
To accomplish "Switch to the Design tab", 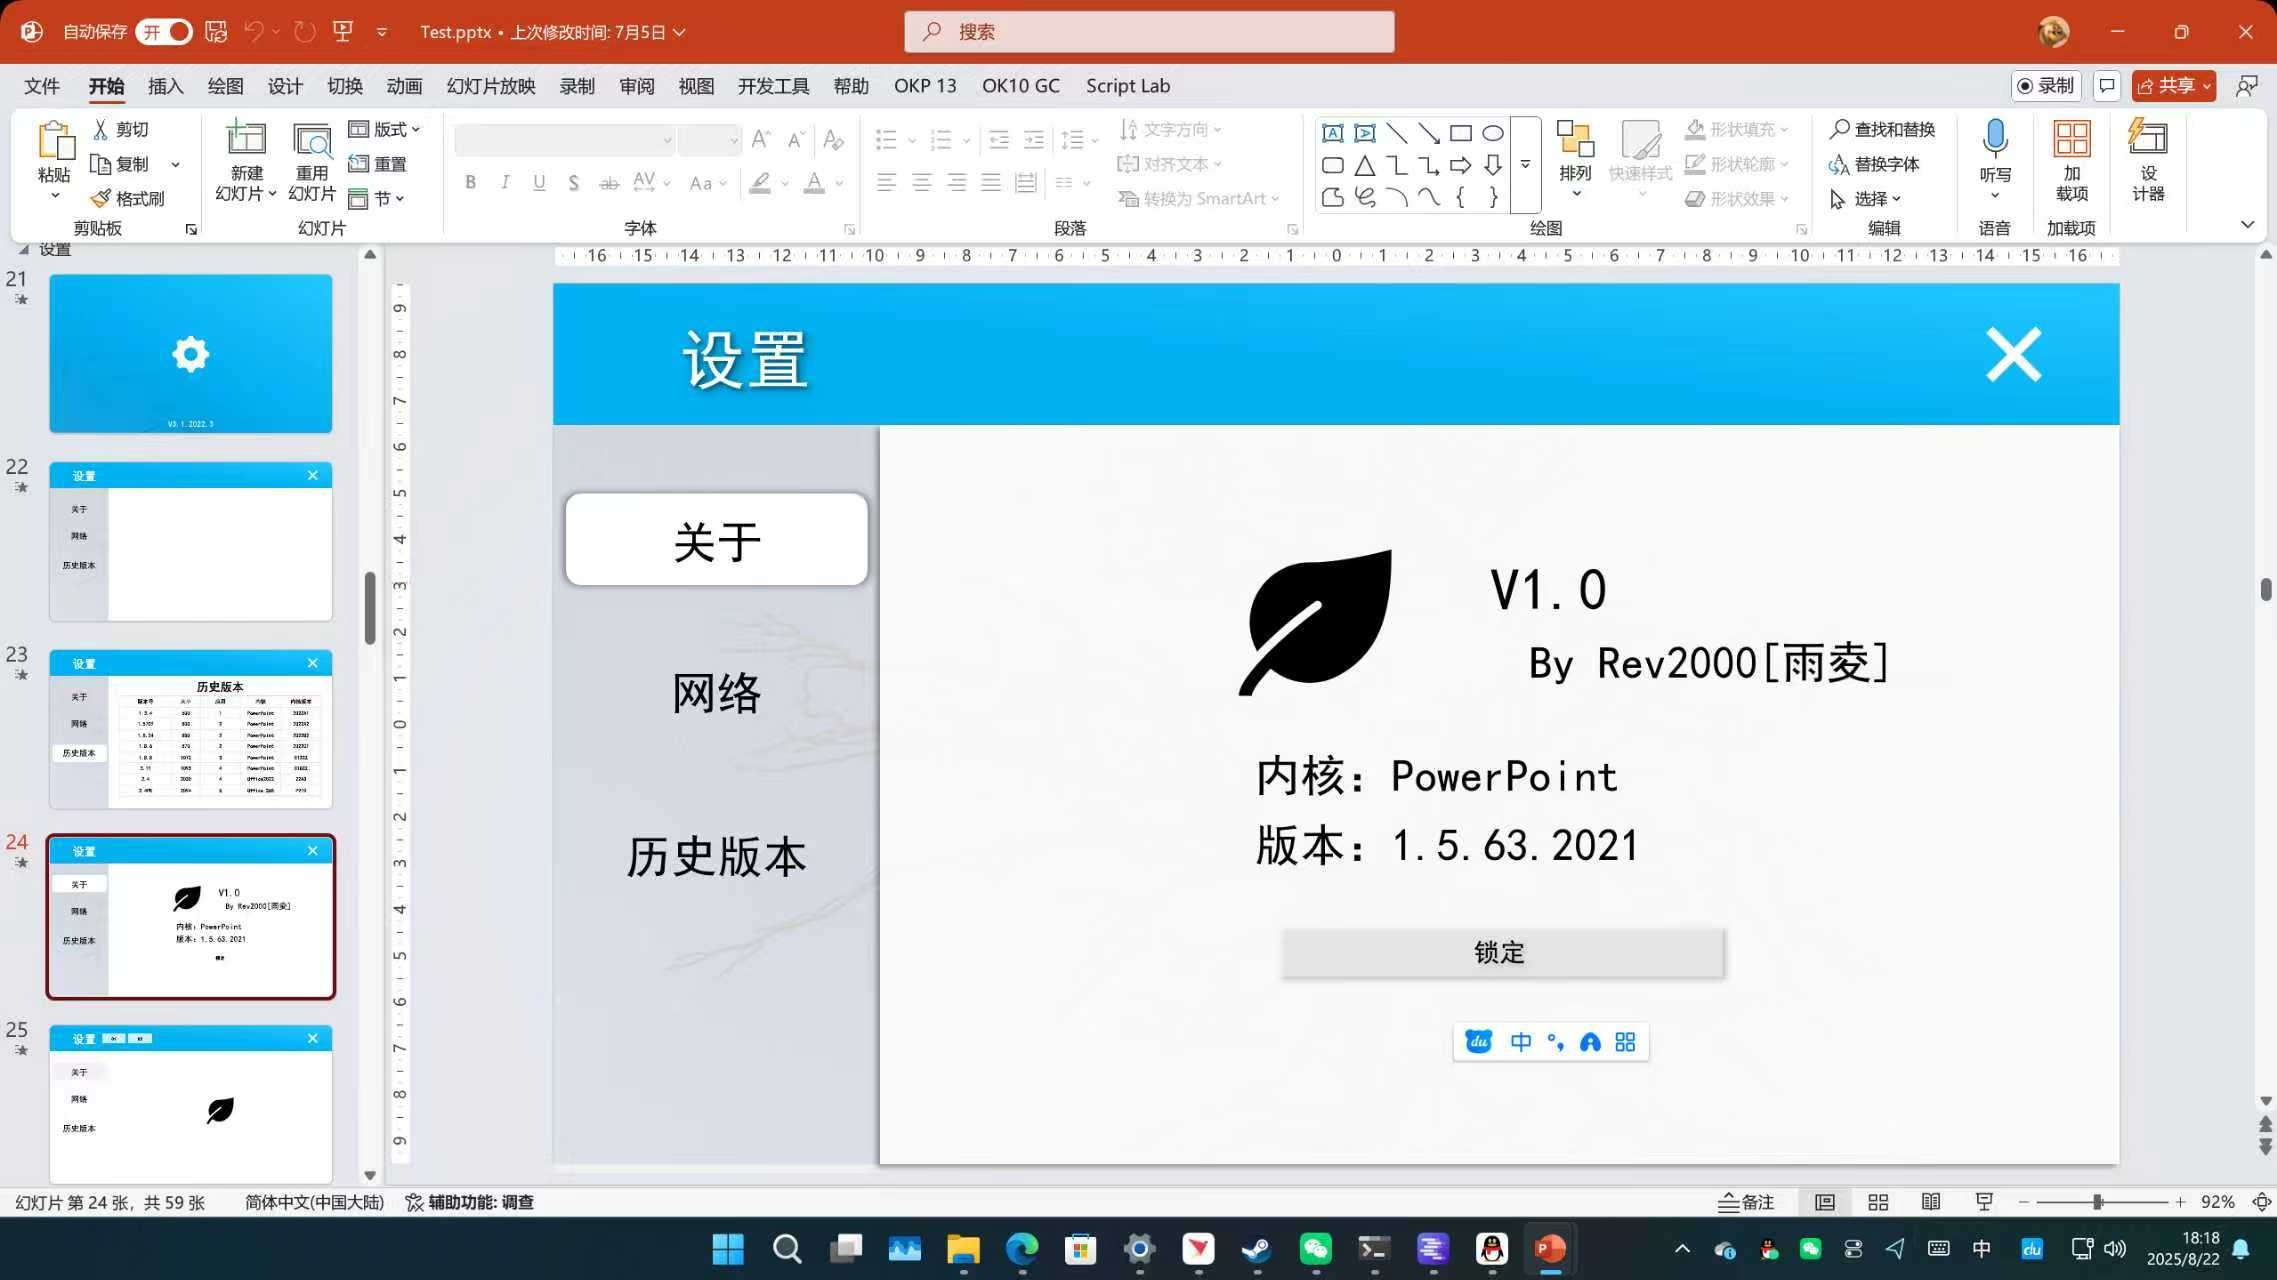I will click(285, 86).
